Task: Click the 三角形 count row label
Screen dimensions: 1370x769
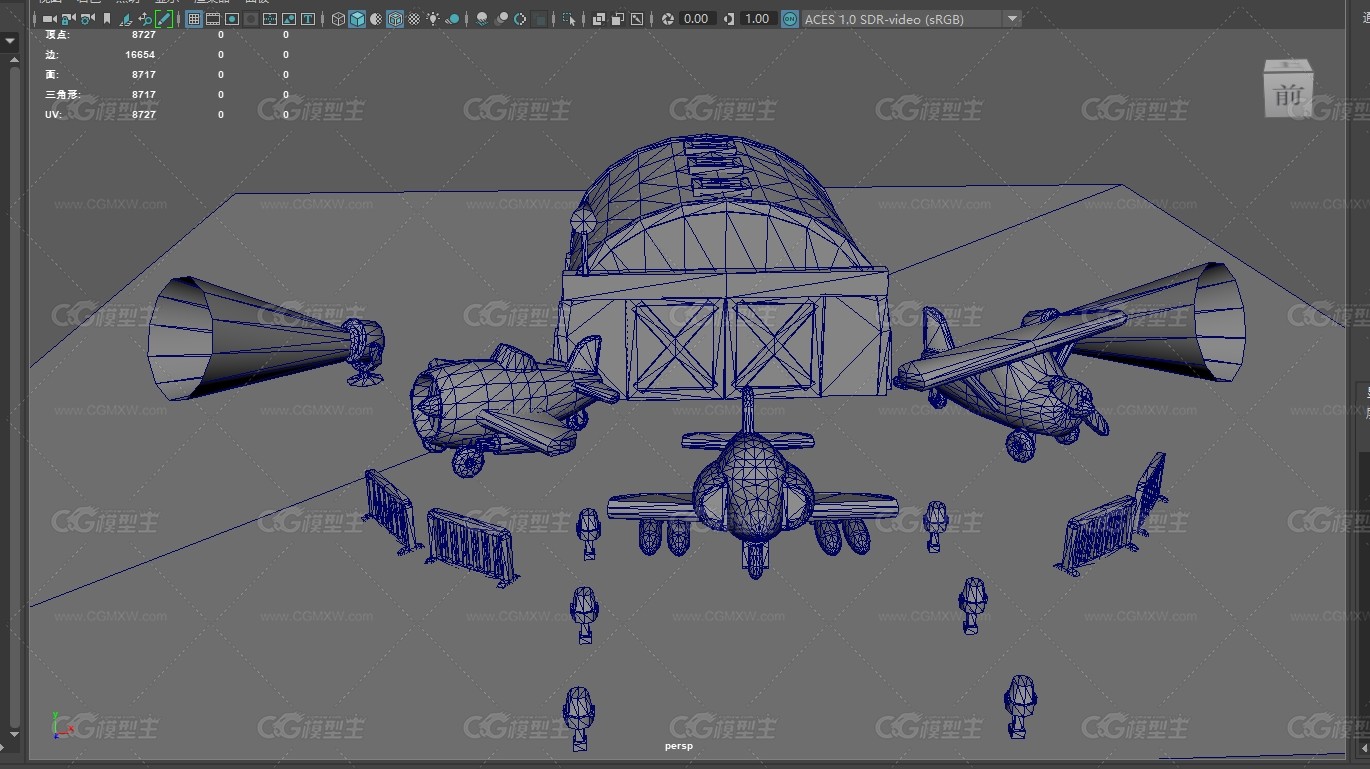Action: [62, 95]
